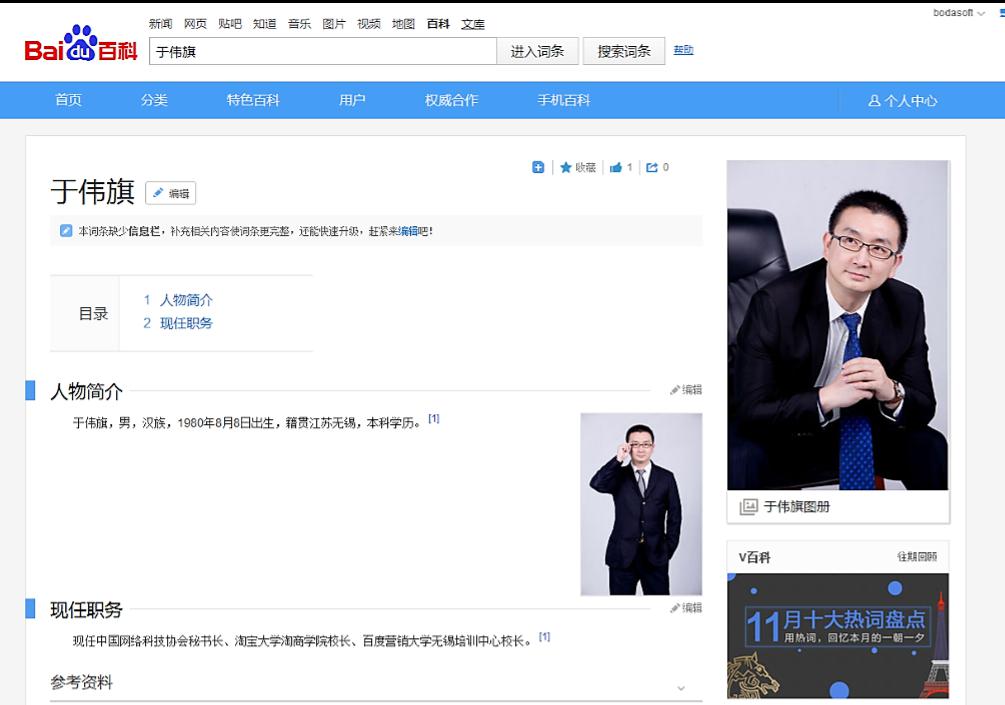Open the 视频 service link
The image size is (1005, 705).
369,24
